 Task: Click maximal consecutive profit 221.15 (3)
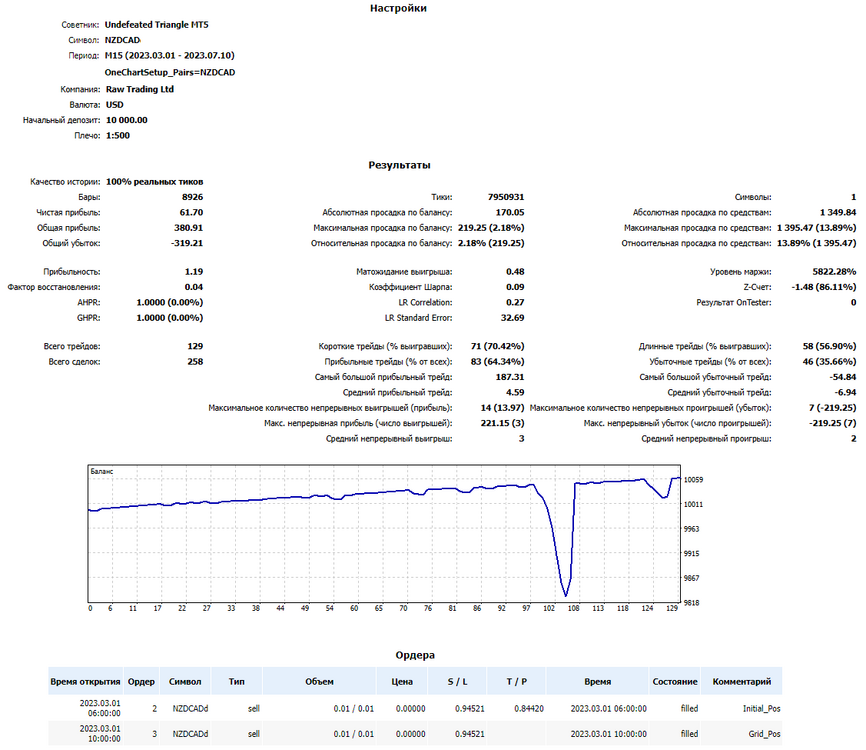(x=503, y=424)
